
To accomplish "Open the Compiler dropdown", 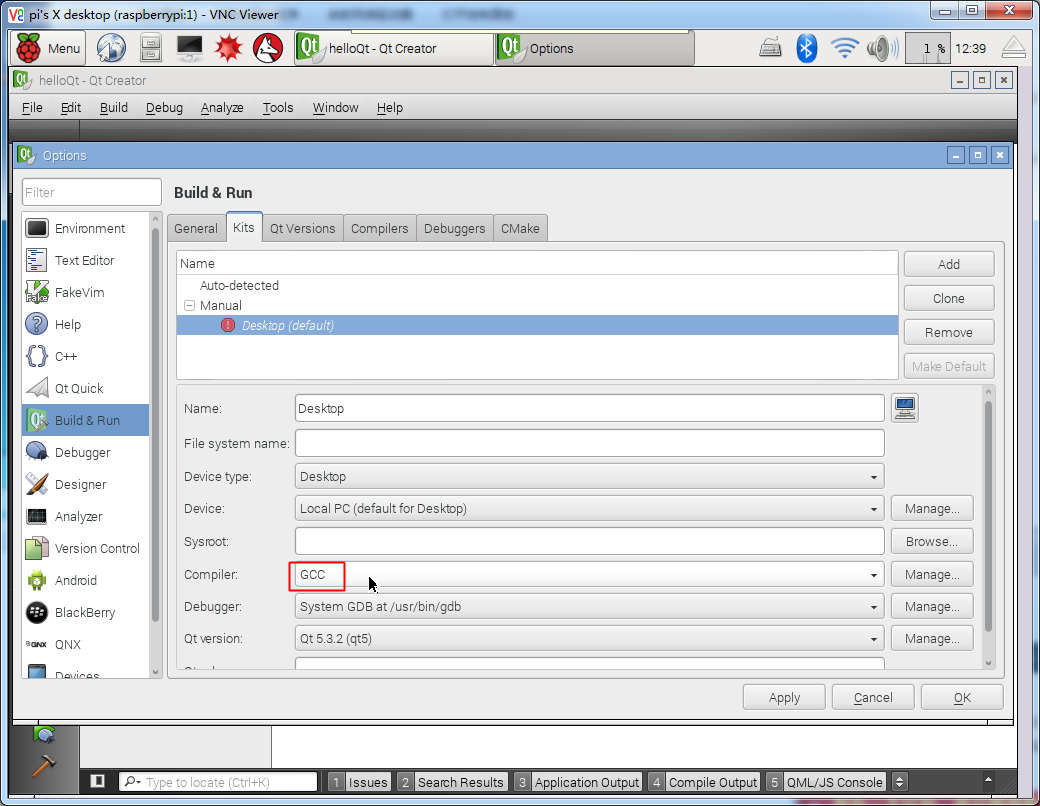I will pyautogui.click(x=590, y=574).
